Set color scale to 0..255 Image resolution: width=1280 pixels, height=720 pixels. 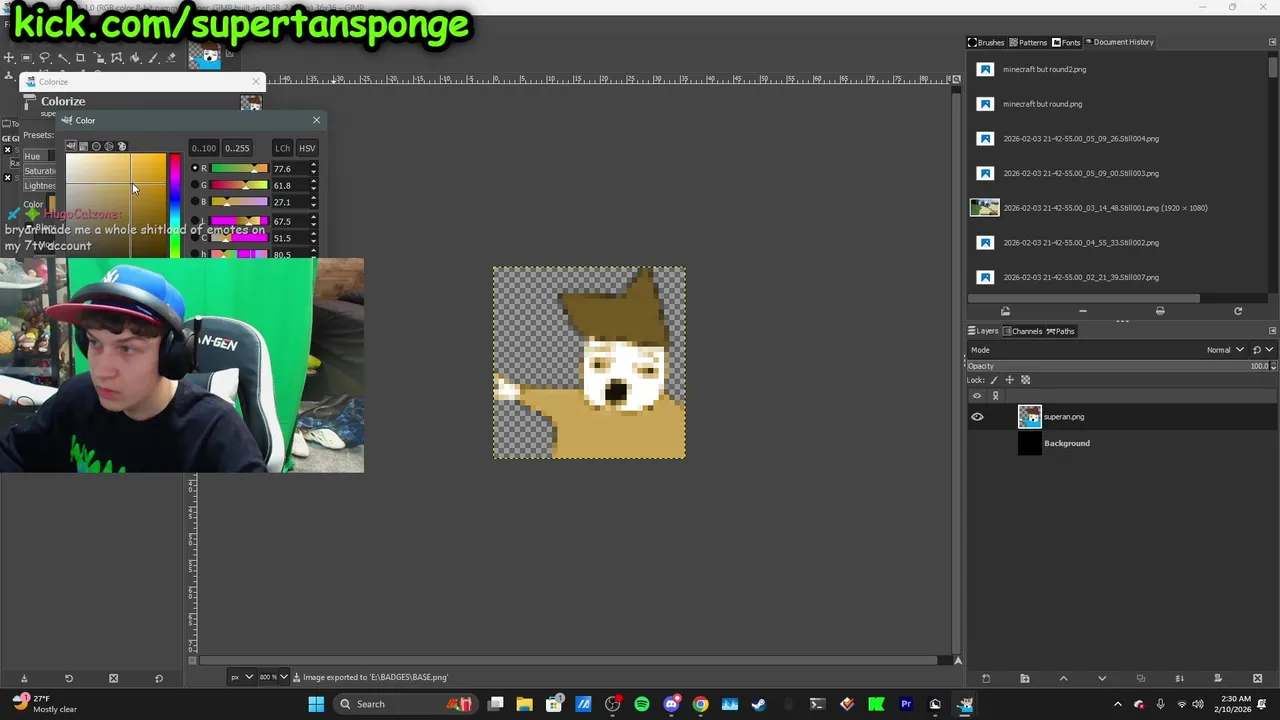coord(237,148)
